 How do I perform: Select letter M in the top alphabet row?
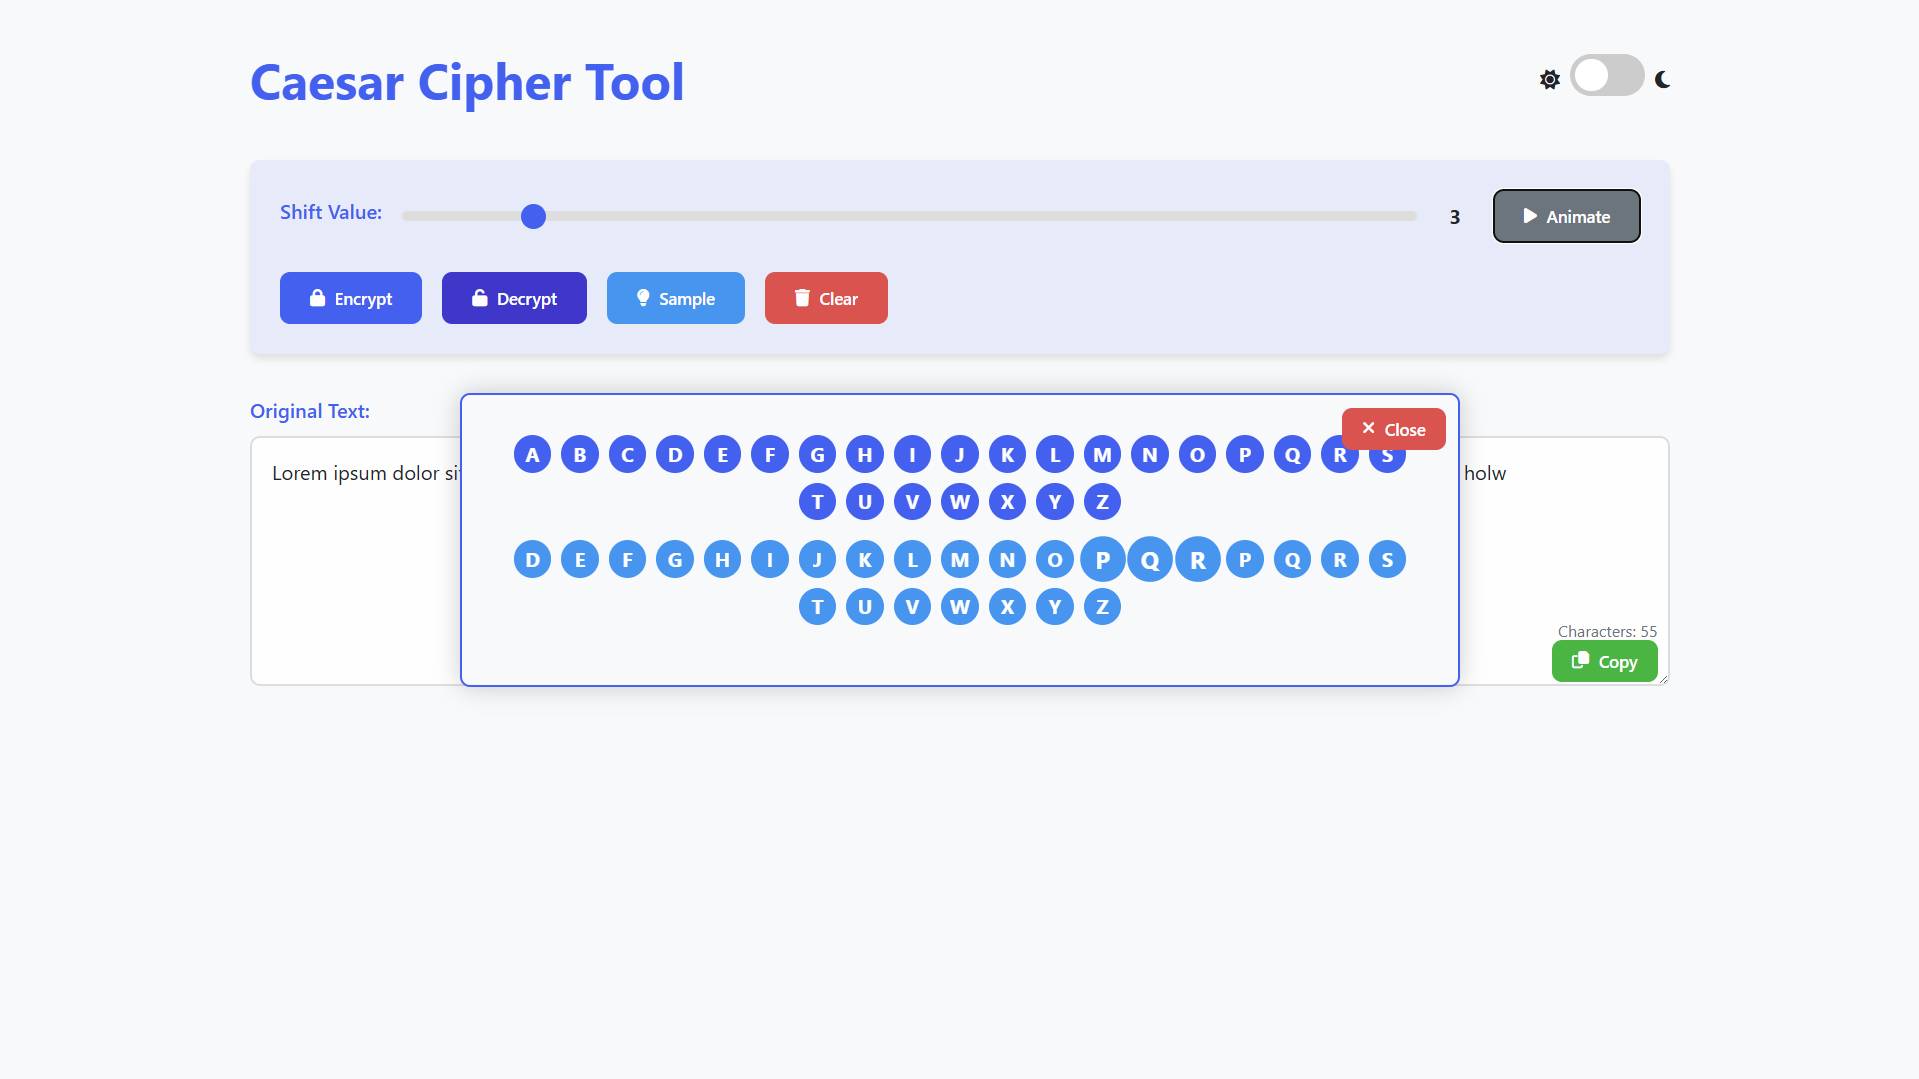[x=1102, y=455]
